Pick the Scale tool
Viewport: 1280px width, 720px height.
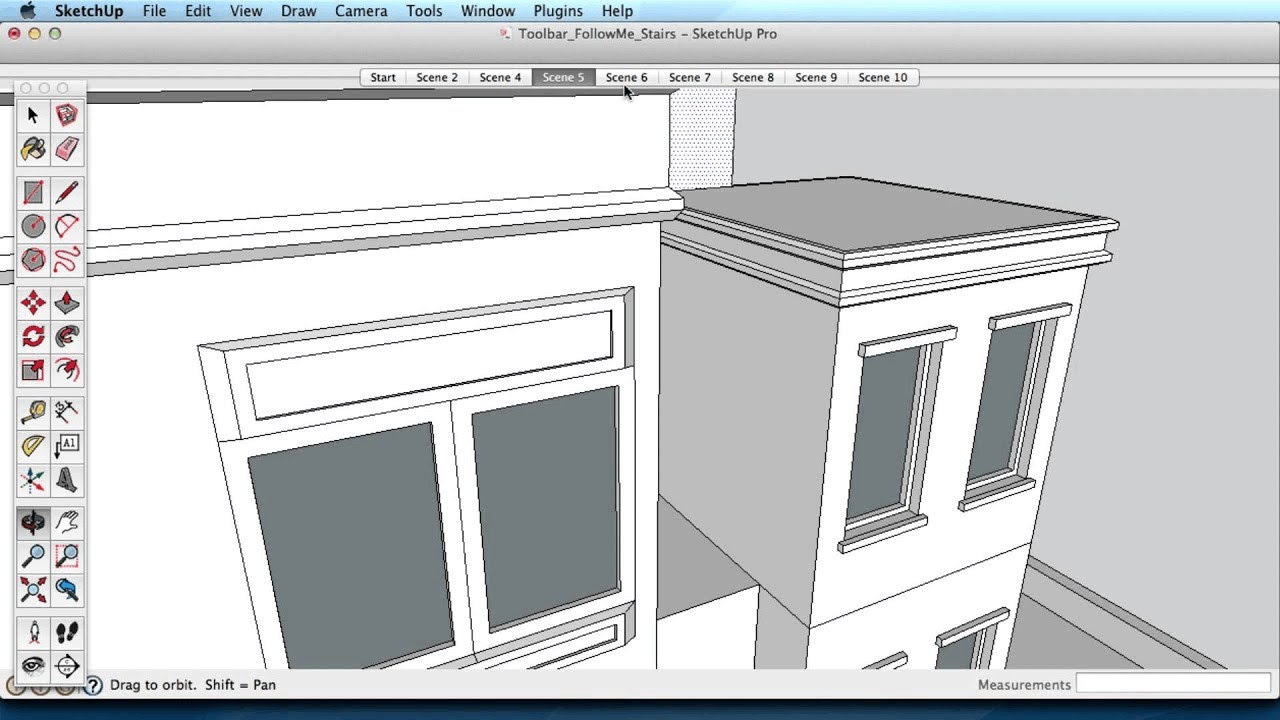pyautogui.click(x=33, y=371)
